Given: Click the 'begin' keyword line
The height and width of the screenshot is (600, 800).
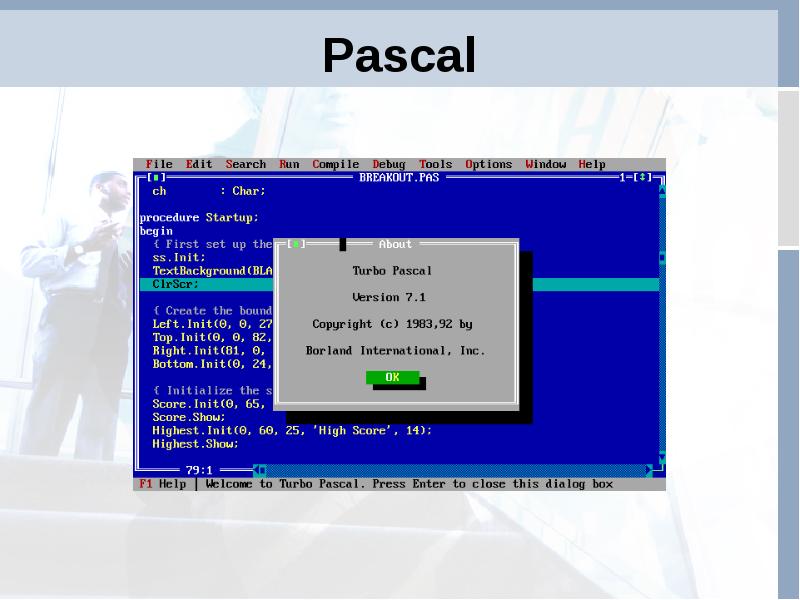Looking at the screenshot, I should pos(156,231).
